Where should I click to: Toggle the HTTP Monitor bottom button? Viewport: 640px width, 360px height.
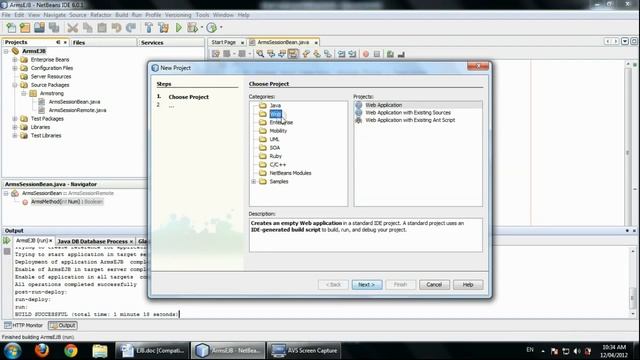click(x=24, y=325)
